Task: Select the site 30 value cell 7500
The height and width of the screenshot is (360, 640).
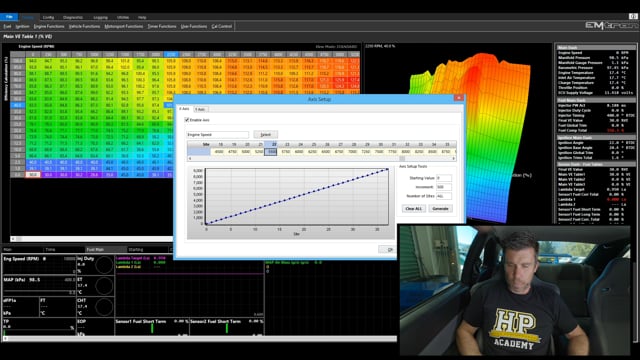Action: [379, 151]
